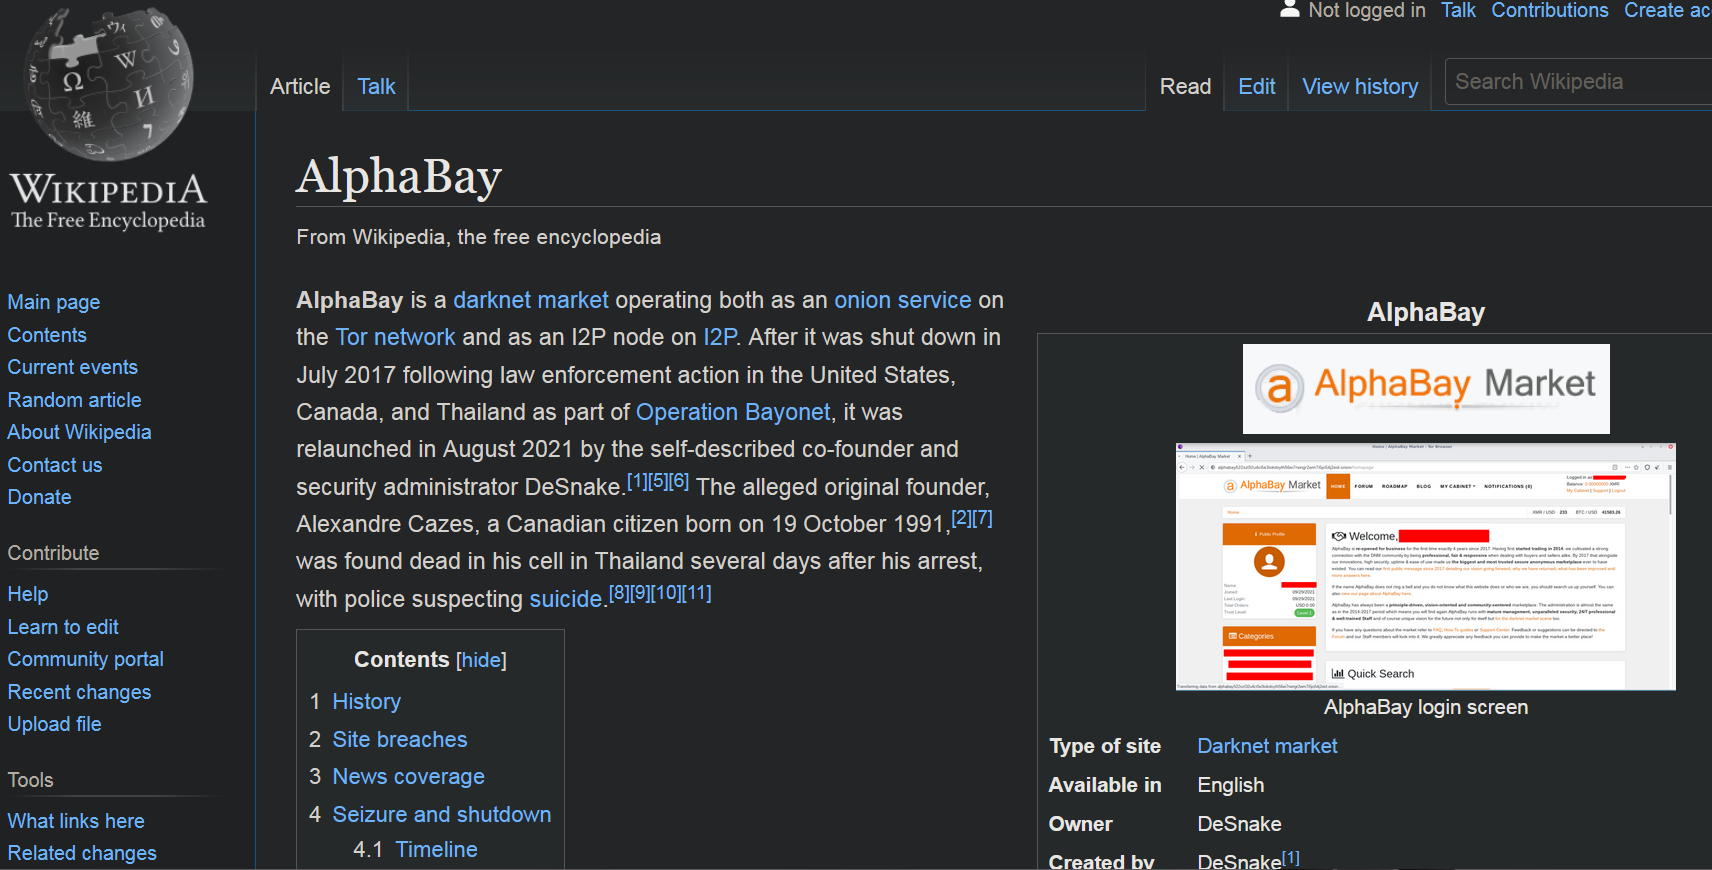
Task: Select the Edit tab
Action: tap(1256, 87)
